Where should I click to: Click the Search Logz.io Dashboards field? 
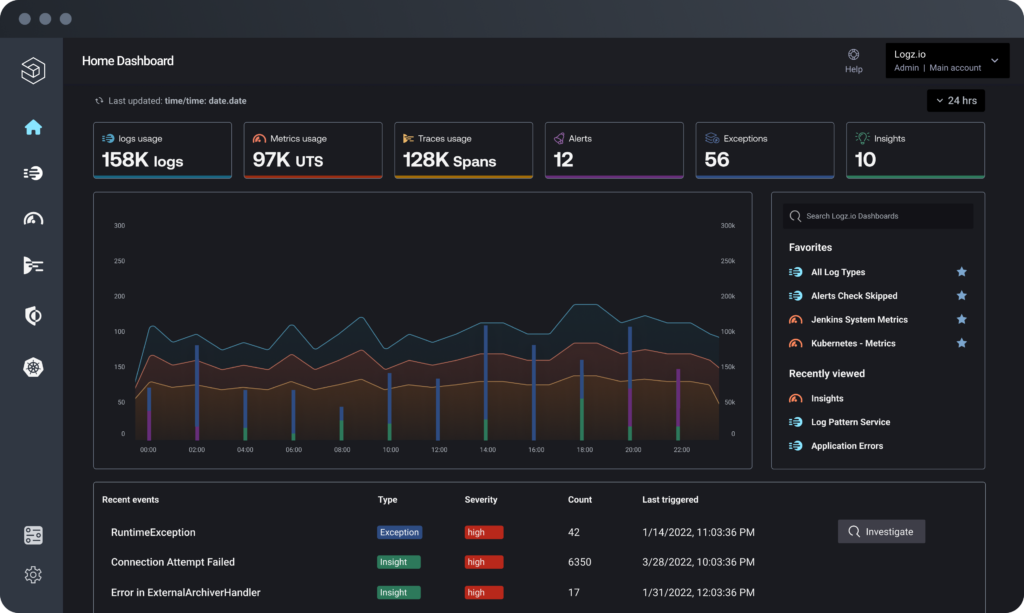(877, 216)
